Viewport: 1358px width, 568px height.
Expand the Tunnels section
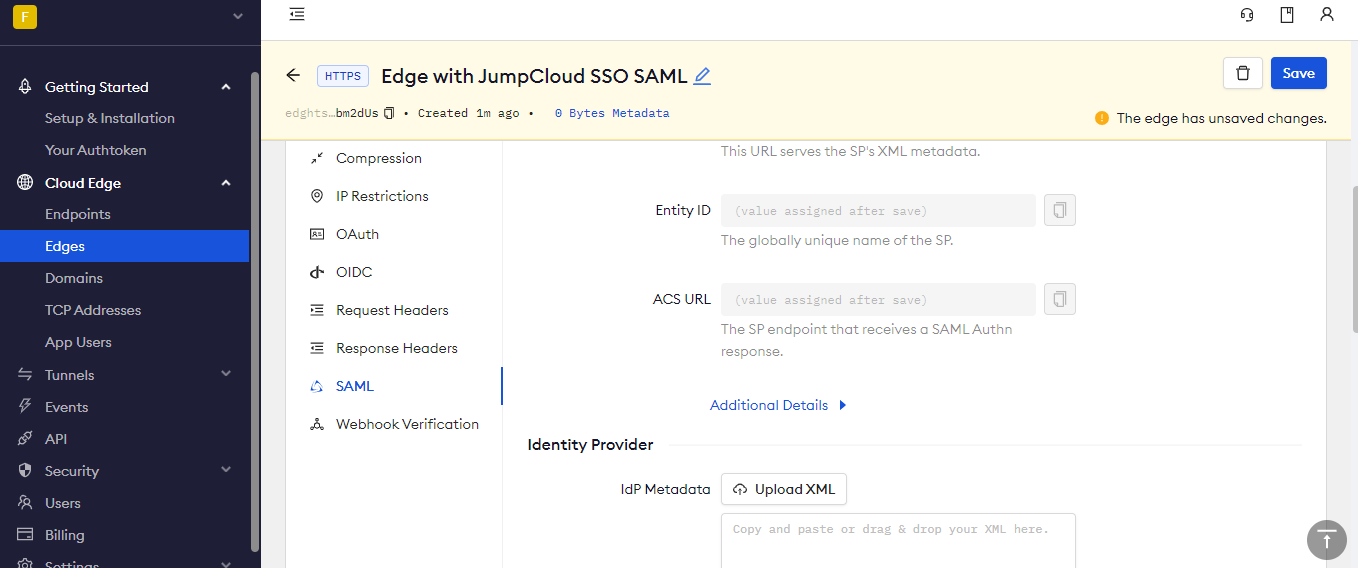click(226, 374)
